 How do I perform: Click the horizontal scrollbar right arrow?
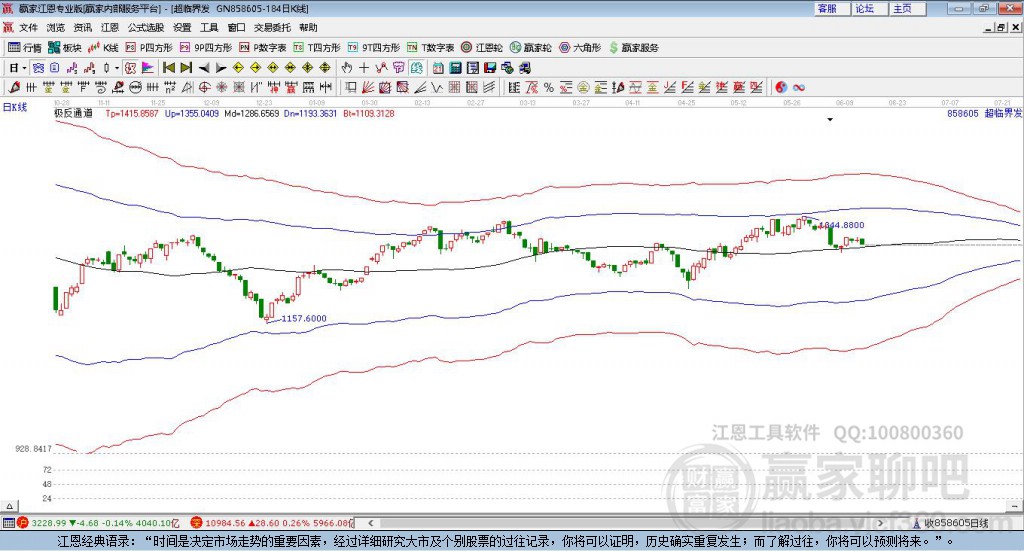pyautogui.click(x=880, y=523)
